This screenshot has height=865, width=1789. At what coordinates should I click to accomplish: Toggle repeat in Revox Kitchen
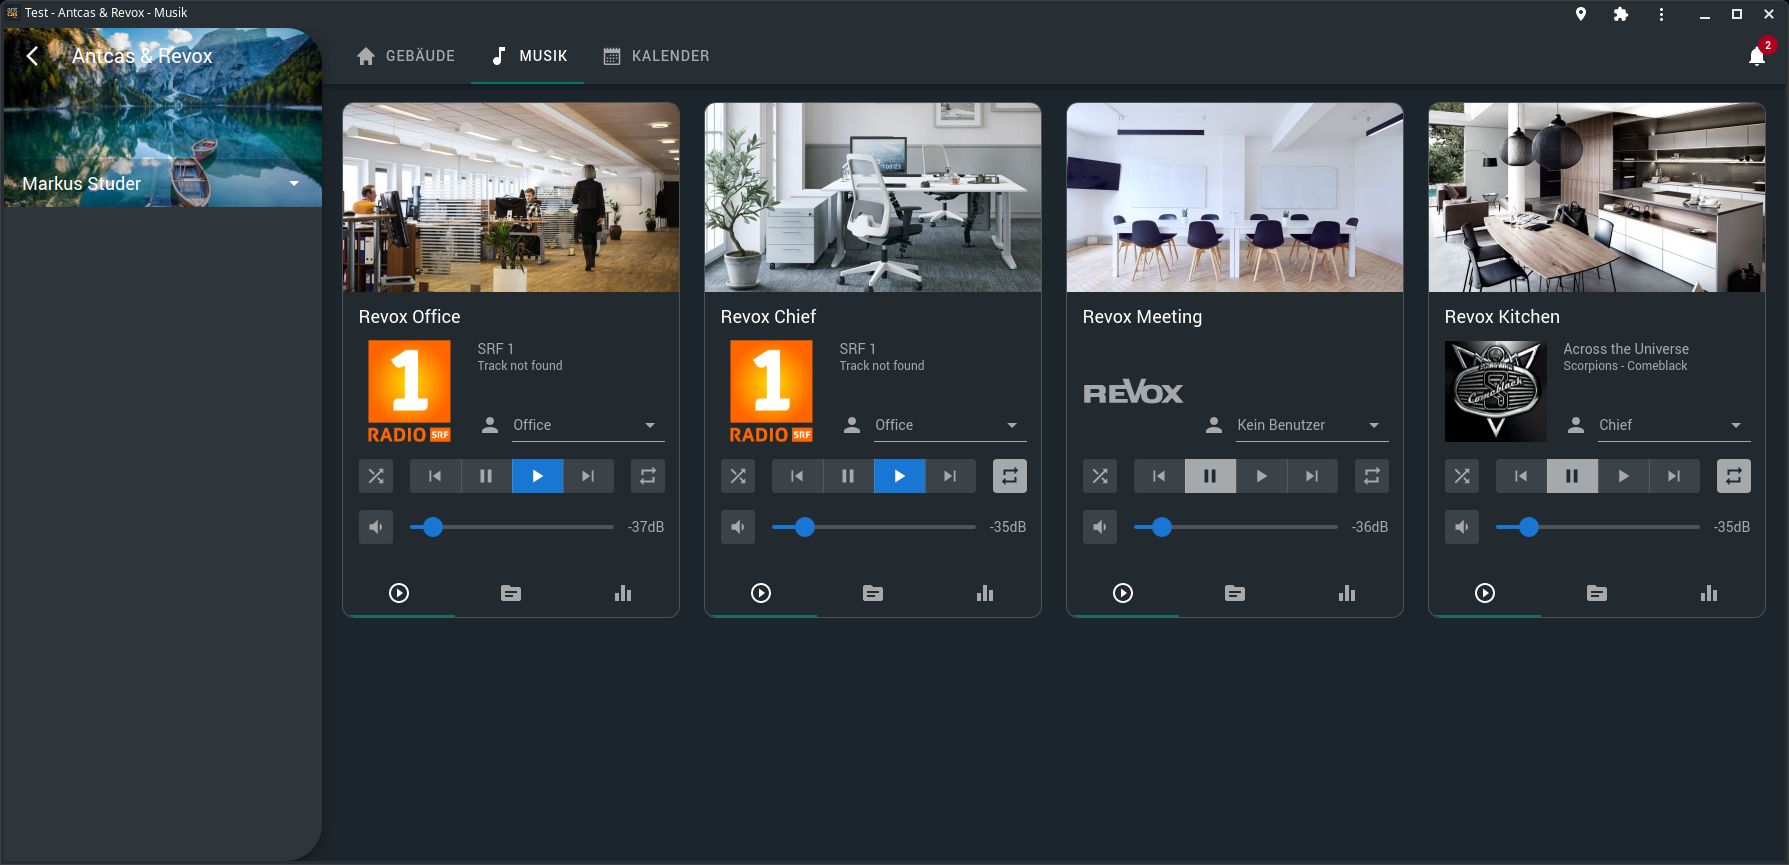1734,476
